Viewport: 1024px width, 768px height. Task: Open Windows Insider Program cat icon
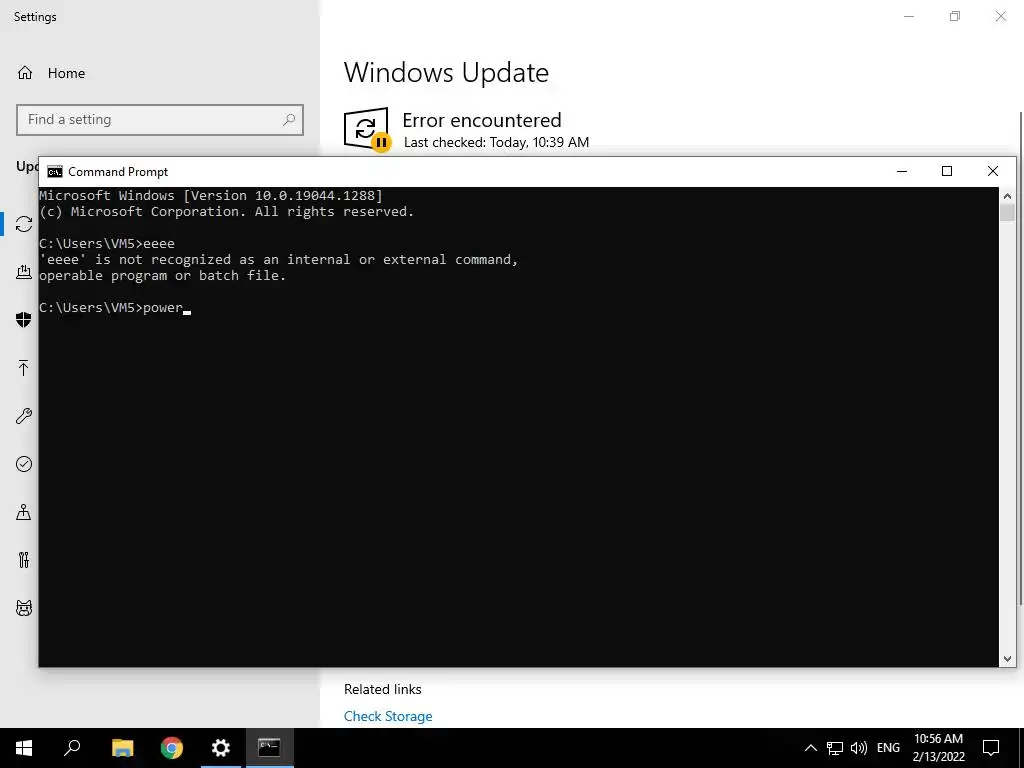(x=24, y=608)
